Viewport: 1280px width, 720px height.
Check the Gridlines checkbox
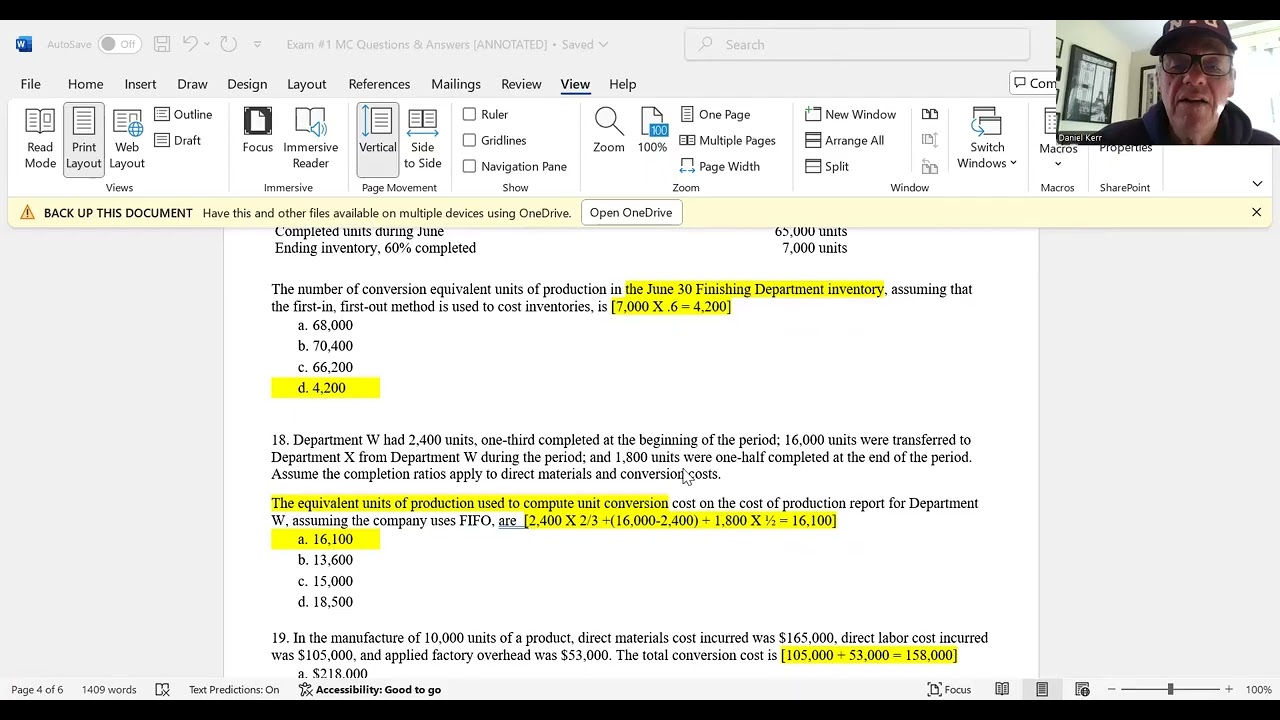(469, 140)
